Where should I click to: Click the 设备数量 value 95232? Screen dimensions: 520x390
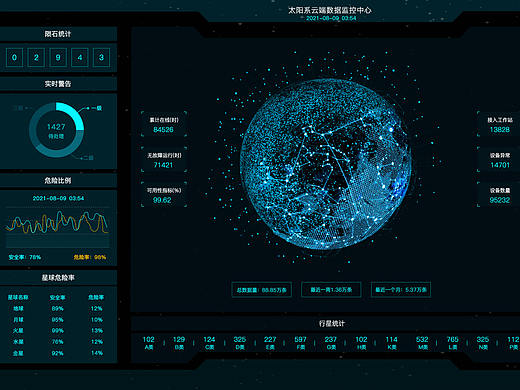[500, 200]
